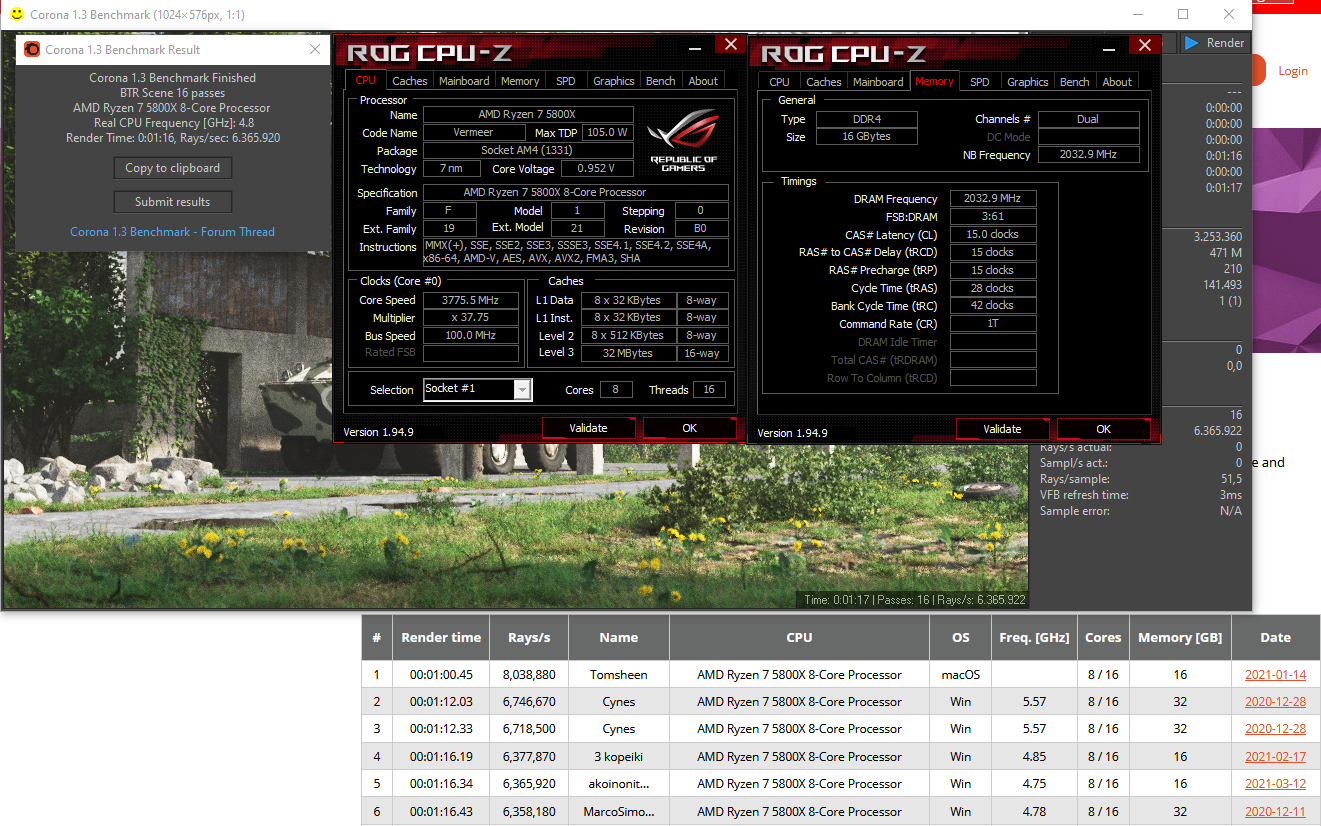Click Copy to clipboard button

173,168
